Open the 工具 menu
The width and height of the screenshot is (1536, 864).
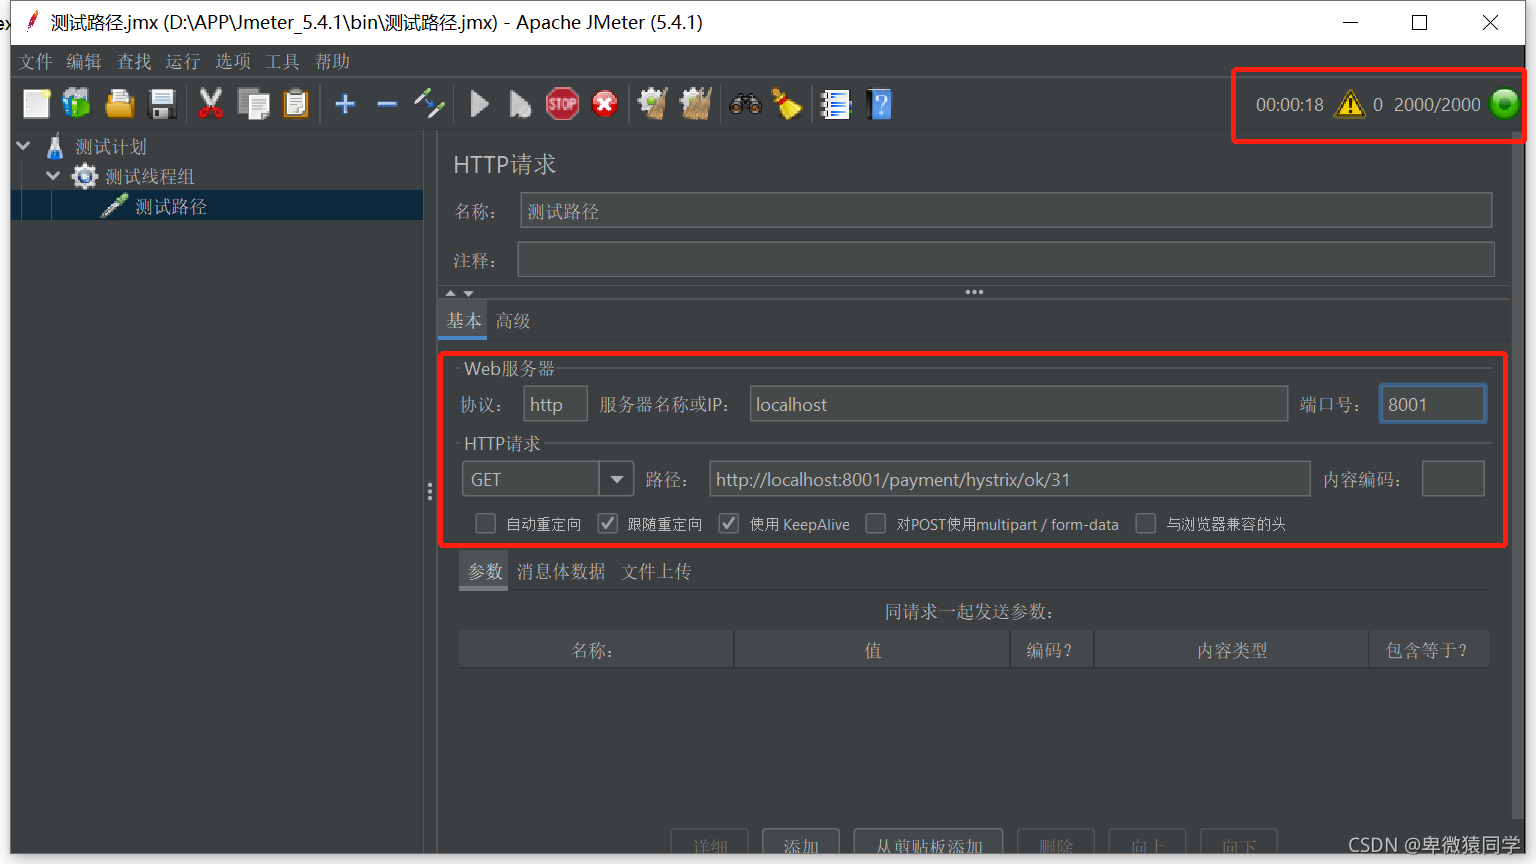282,62
